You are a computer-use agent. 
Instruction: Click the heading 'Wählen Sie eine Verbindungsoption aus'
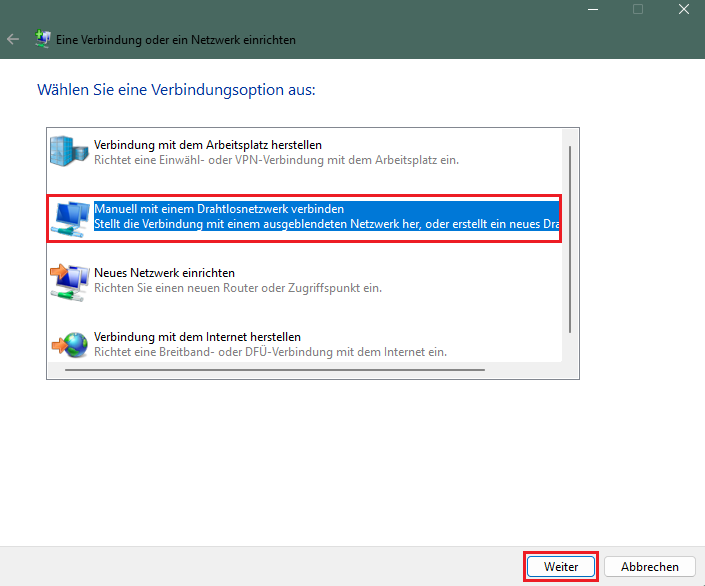176,89
